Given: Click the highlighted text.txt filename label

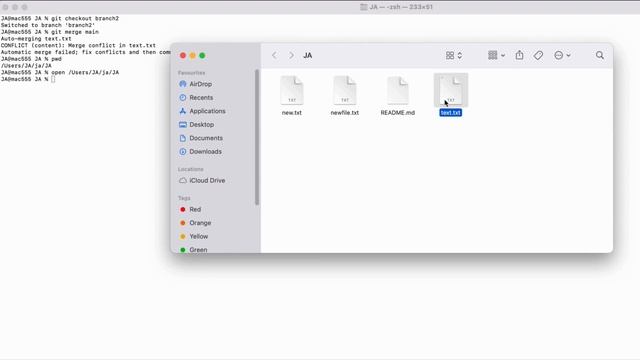Looking at the screenshot, I should point(451,113).
